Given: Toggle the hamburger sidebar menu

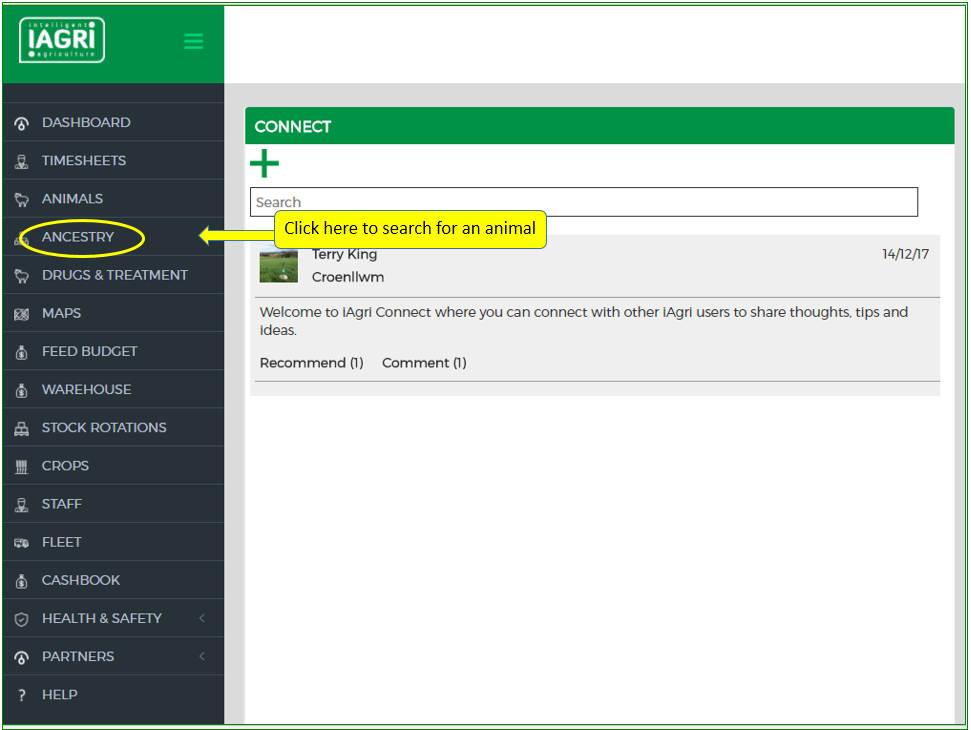Looking at the screenshot, I should coord(193,41).
